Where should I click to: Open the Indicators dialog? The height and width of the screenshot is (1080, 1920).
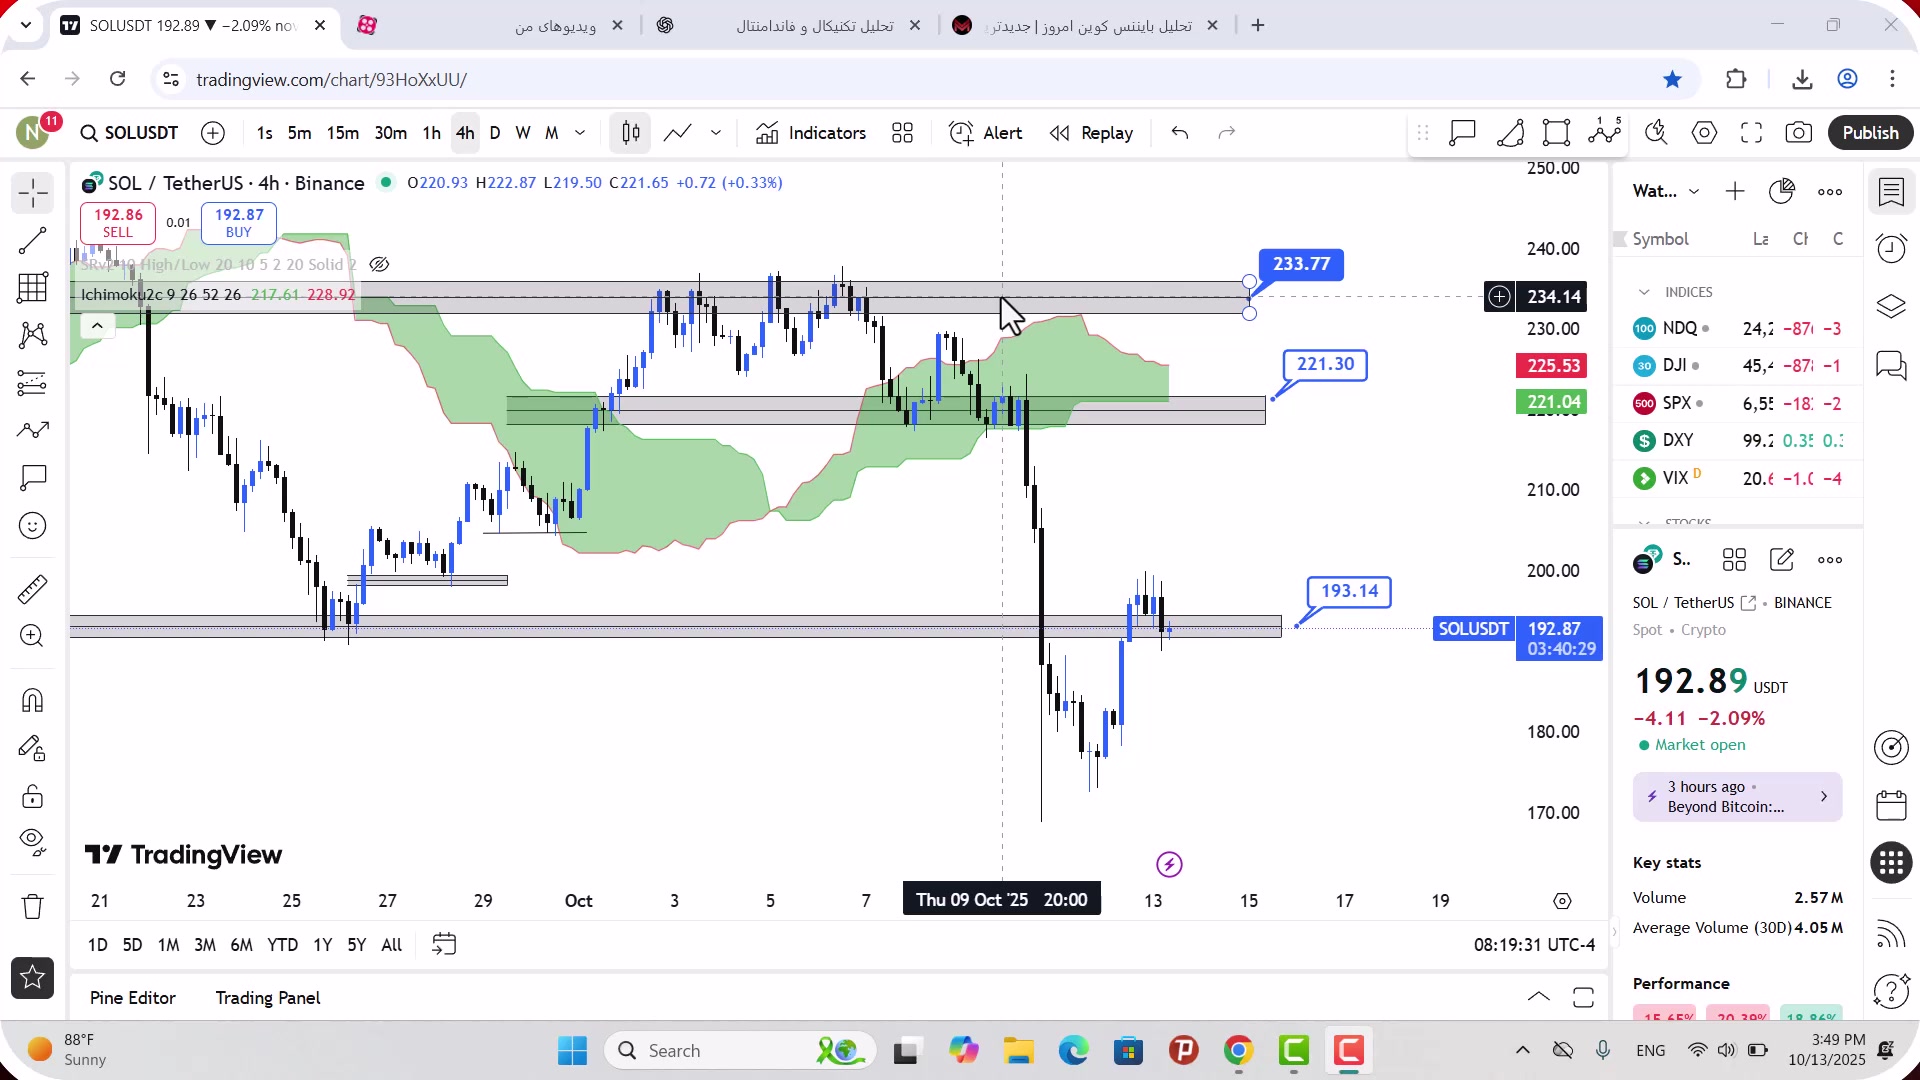(x=811, y=133)
